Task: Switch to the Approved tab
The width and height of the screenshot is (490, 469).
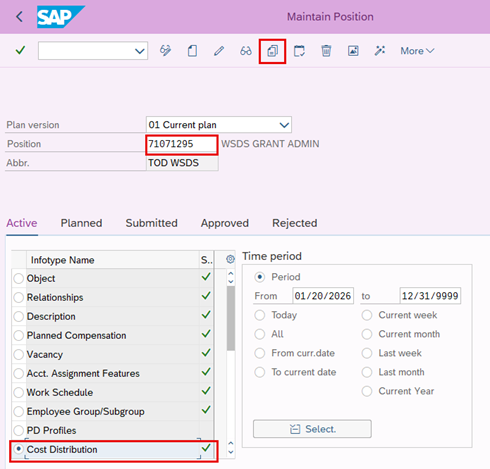Action: pyautogui.click(x=225, y=223)
